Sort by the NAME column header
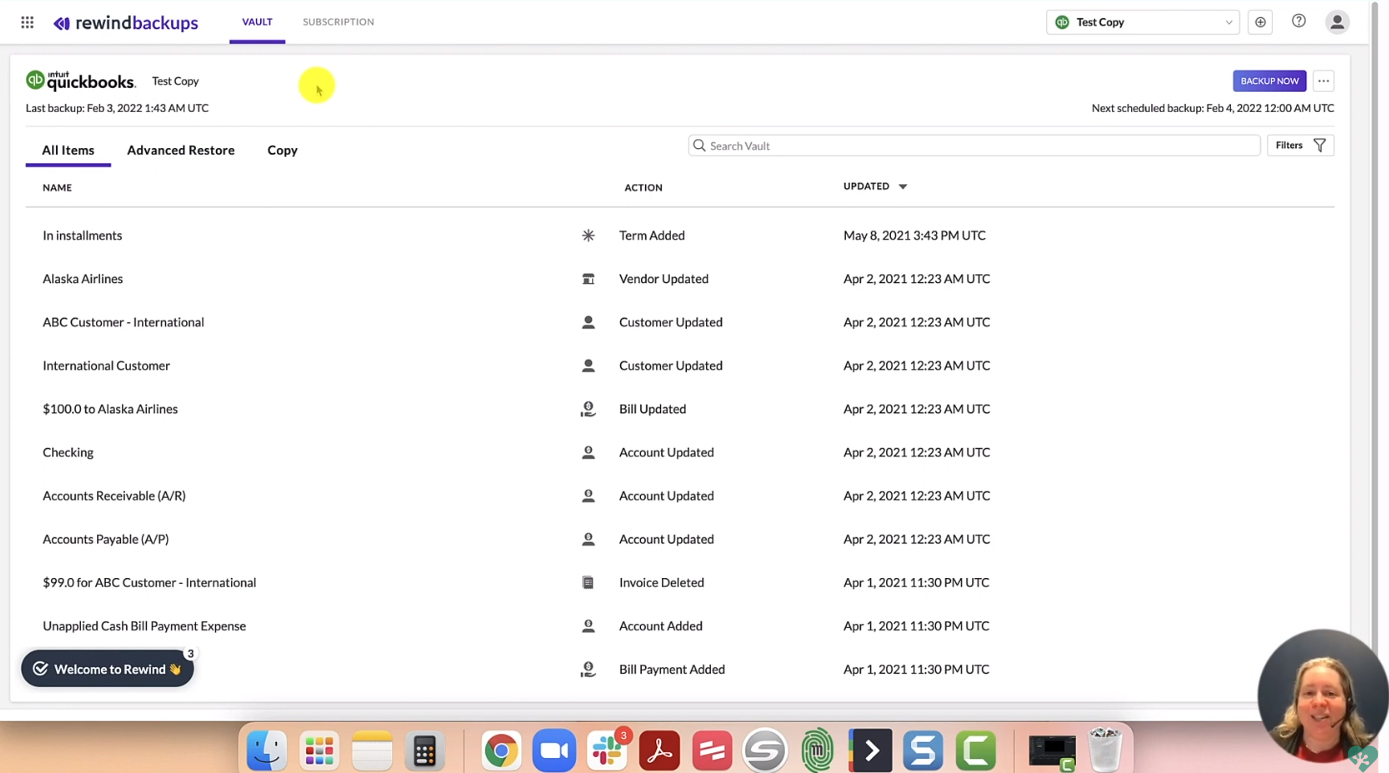 point(57,188)
